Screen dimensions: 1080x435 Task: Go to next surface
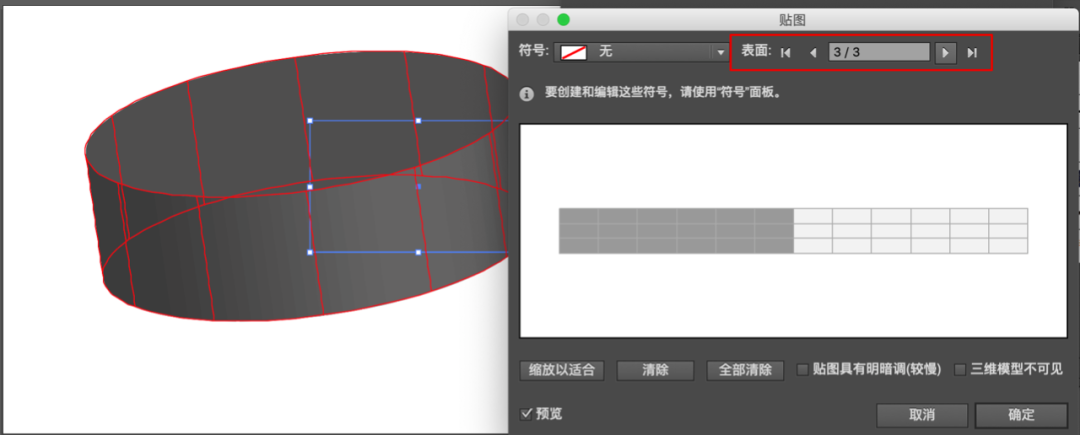[946, 52]
